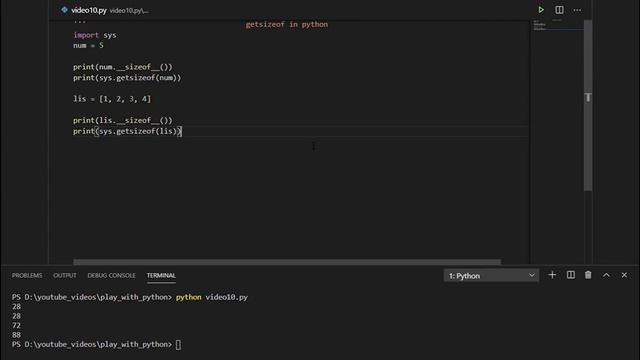Click the 'num = 5' line

(x=88, y=46)
